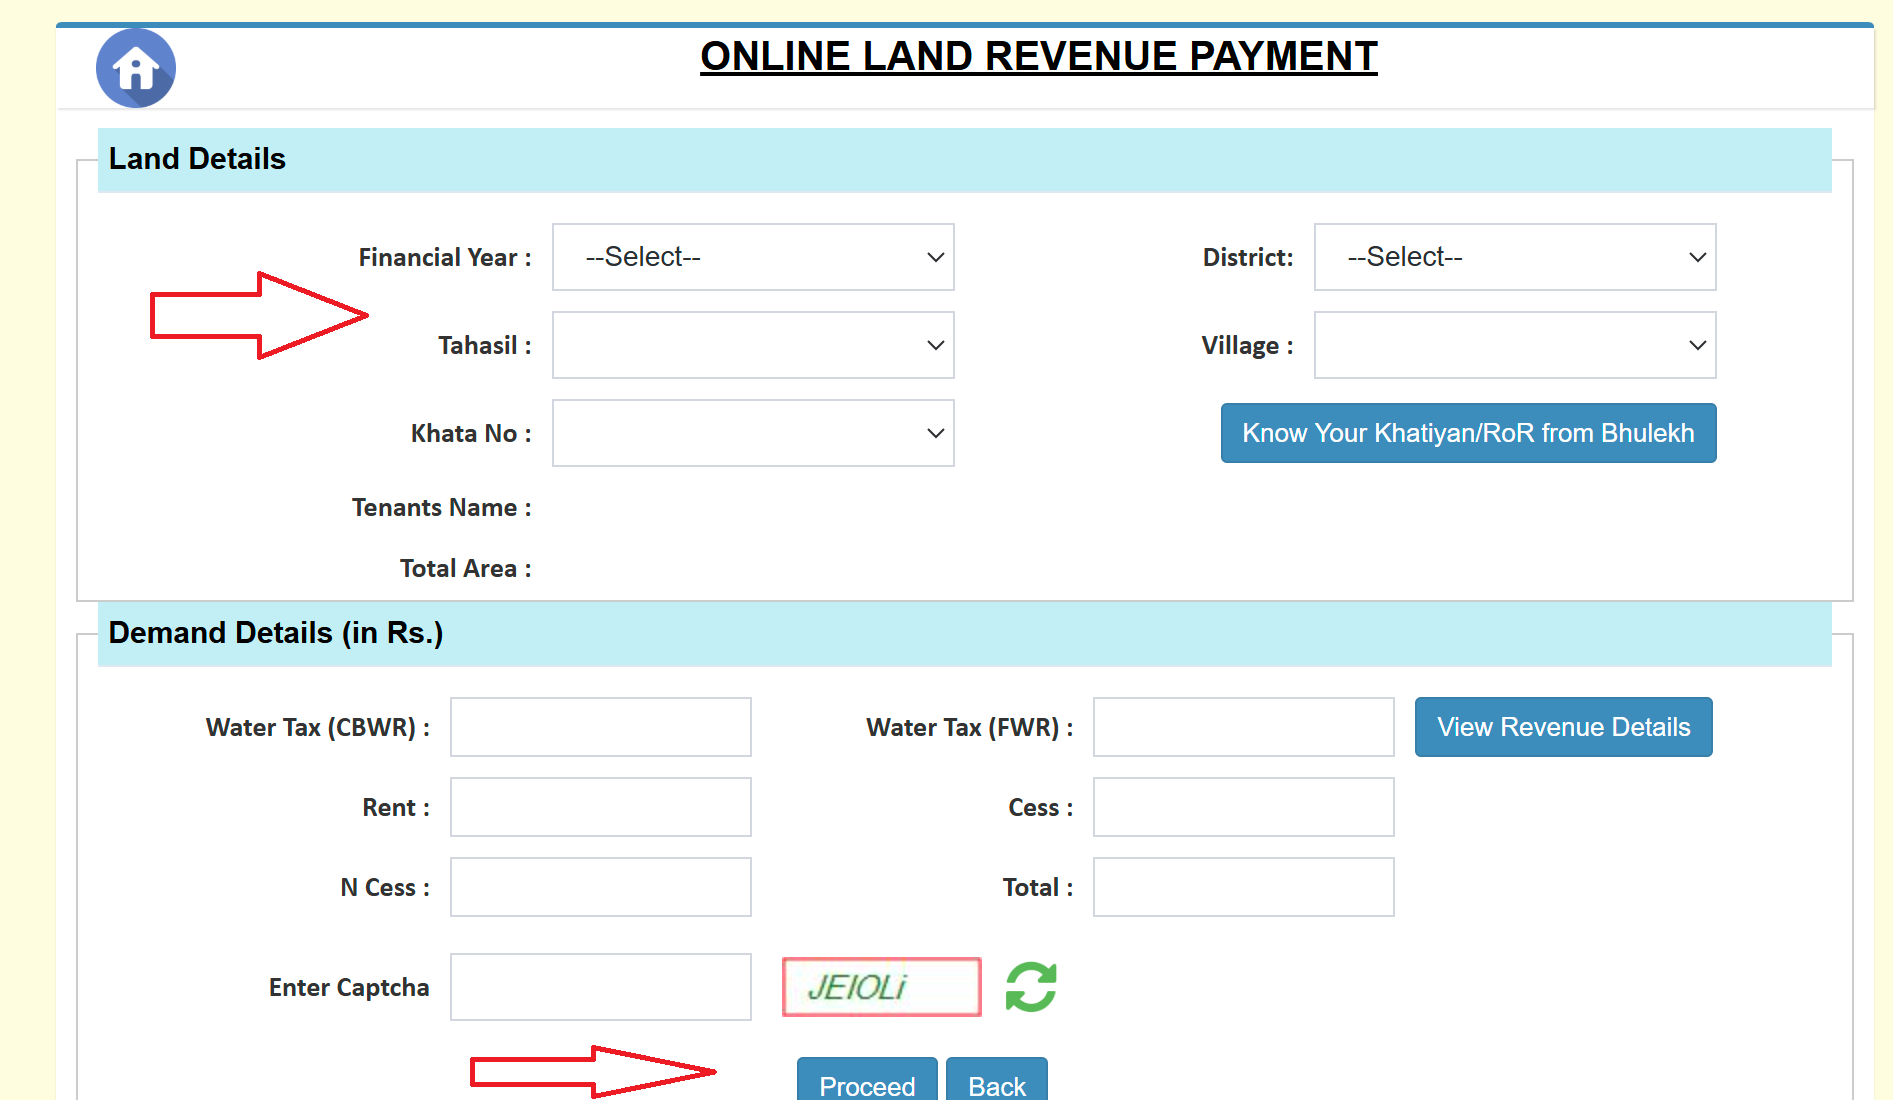Select the Total amount field
Viewport: 1893px width, 1100px height.
pos(1242,887)
